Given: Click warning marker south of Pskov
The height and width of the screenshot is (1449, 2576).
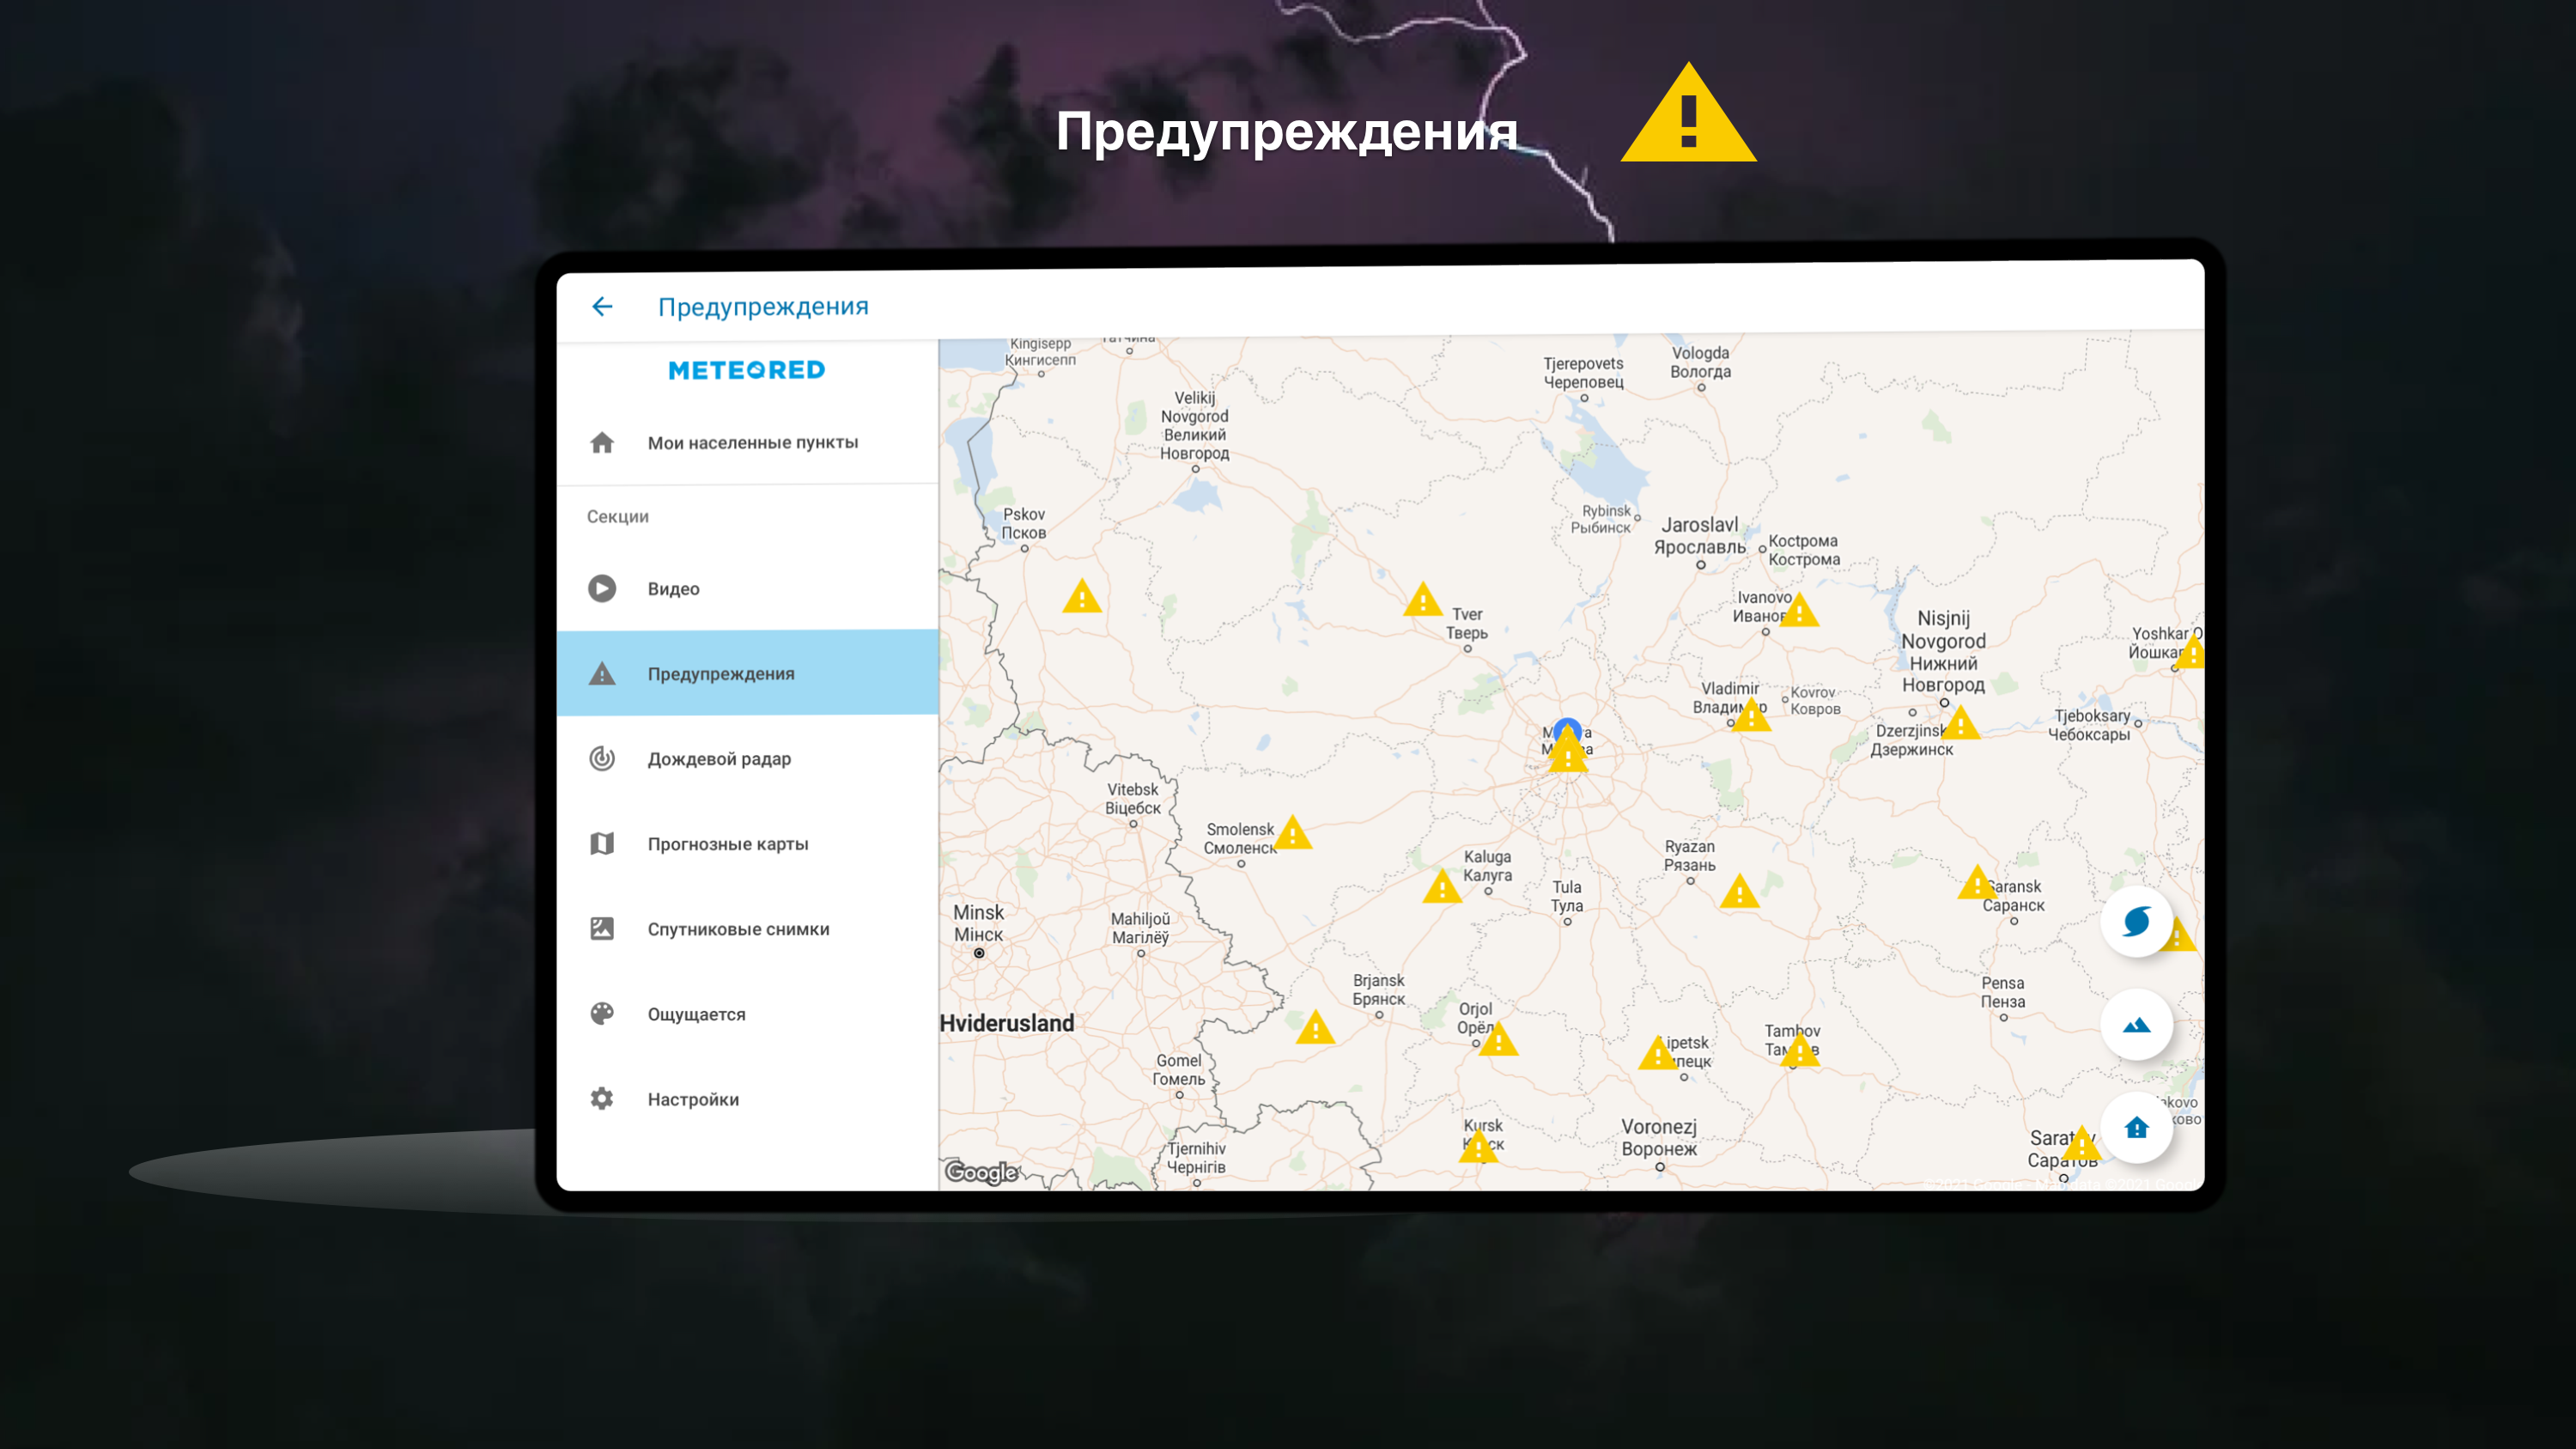Looking at the screenshot, I should click(x=1081, y=598).
